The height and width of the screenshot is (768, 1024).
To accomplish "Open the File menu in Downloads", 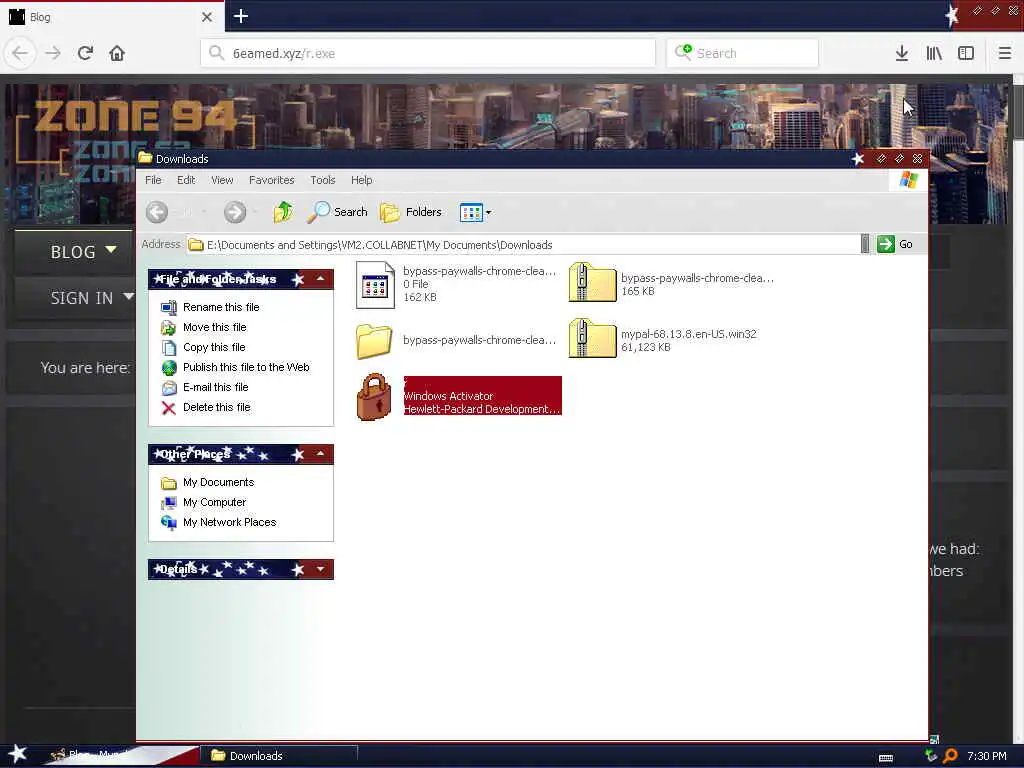I will pyautogui.click(x=153, y=180).
